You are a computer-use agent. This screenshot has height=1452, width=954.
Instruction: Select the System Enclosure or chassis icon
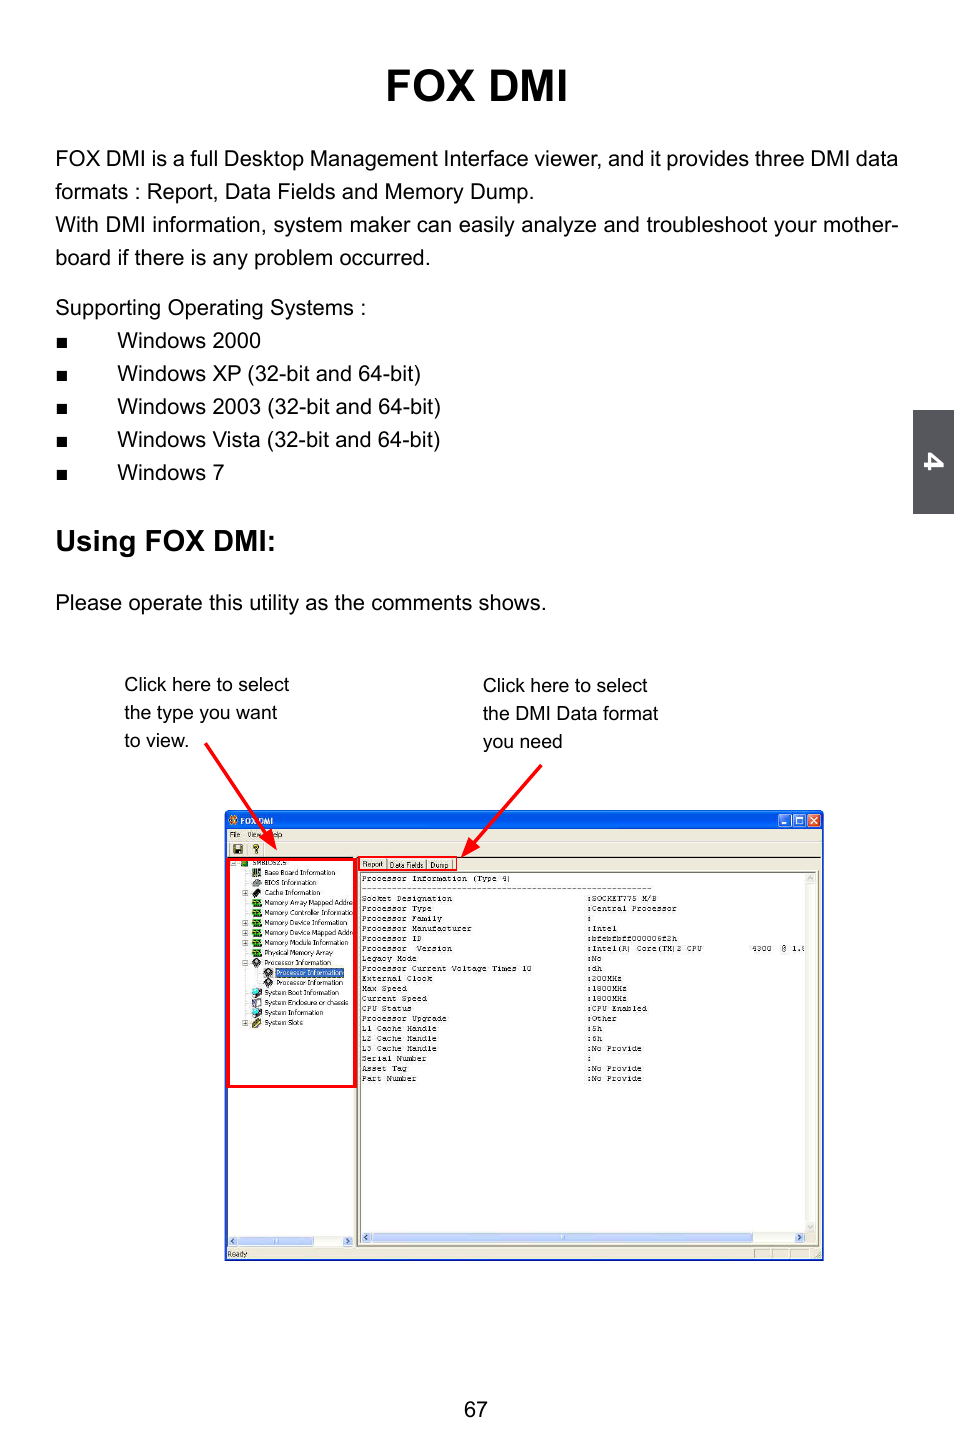257,1002
